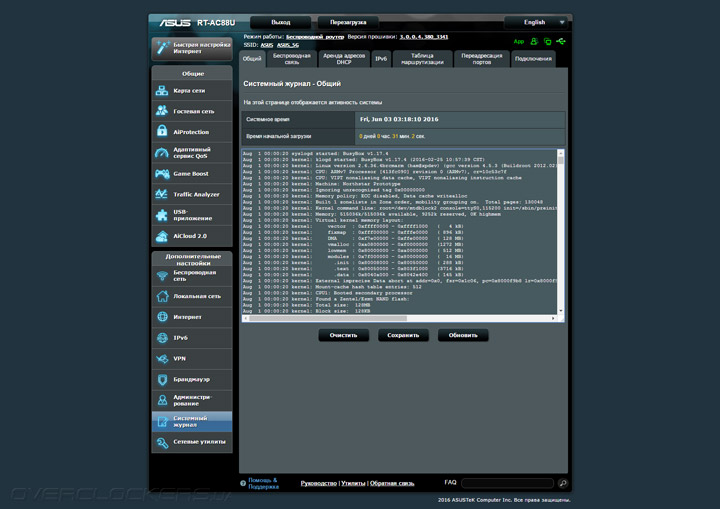Click the green network clients status icon

point(547,41)
